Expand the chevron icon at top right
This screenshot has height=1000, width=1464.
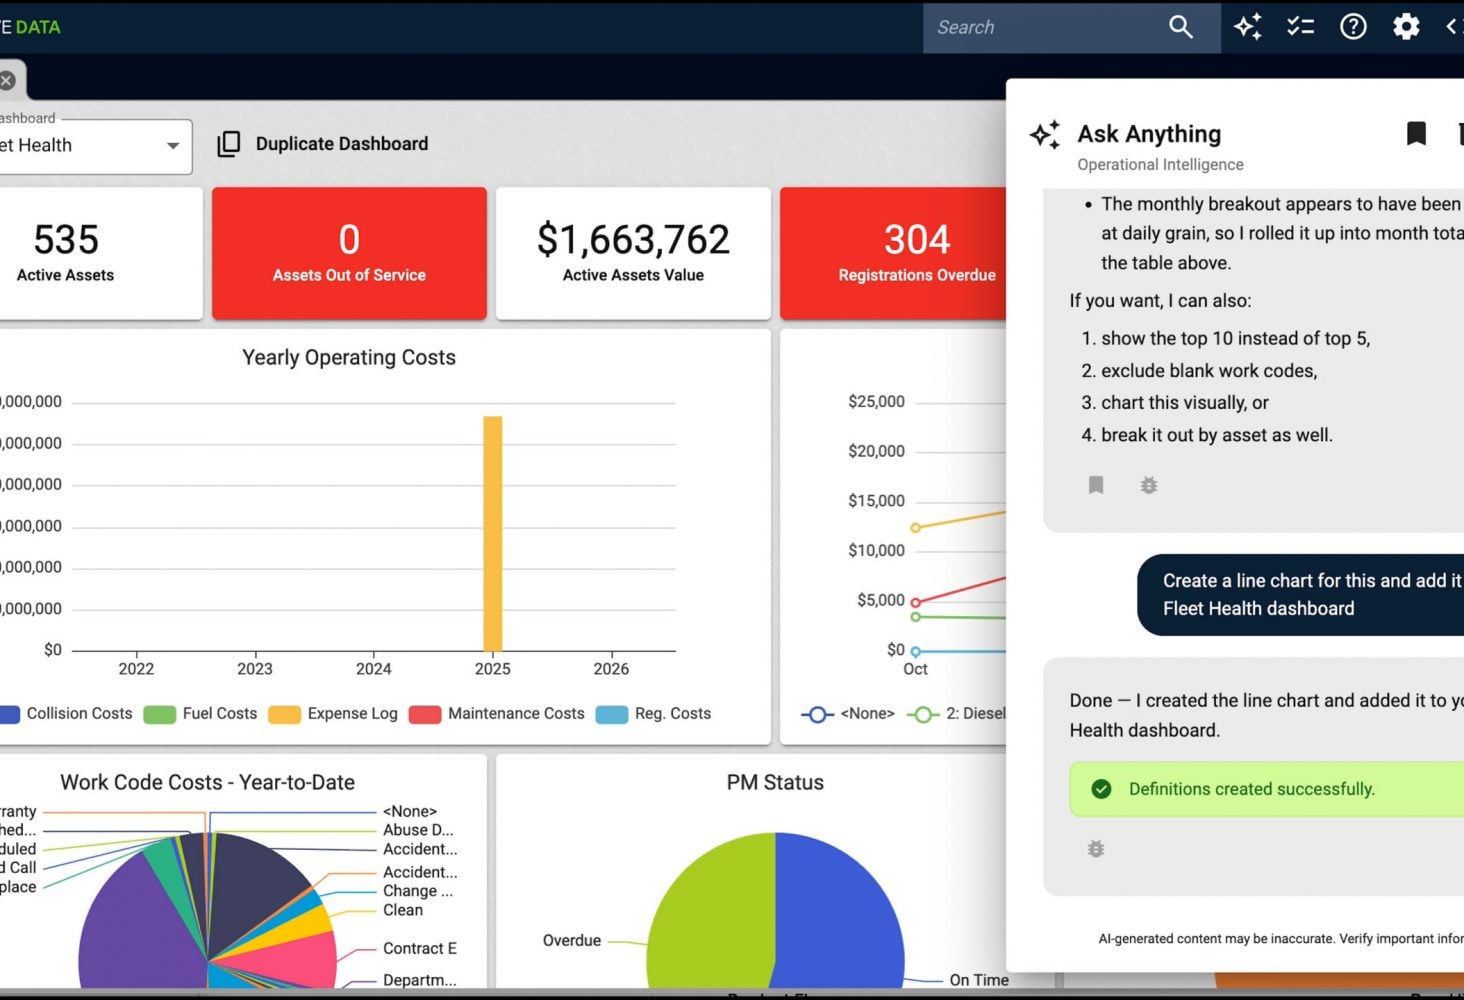[x=1453, y=27]
